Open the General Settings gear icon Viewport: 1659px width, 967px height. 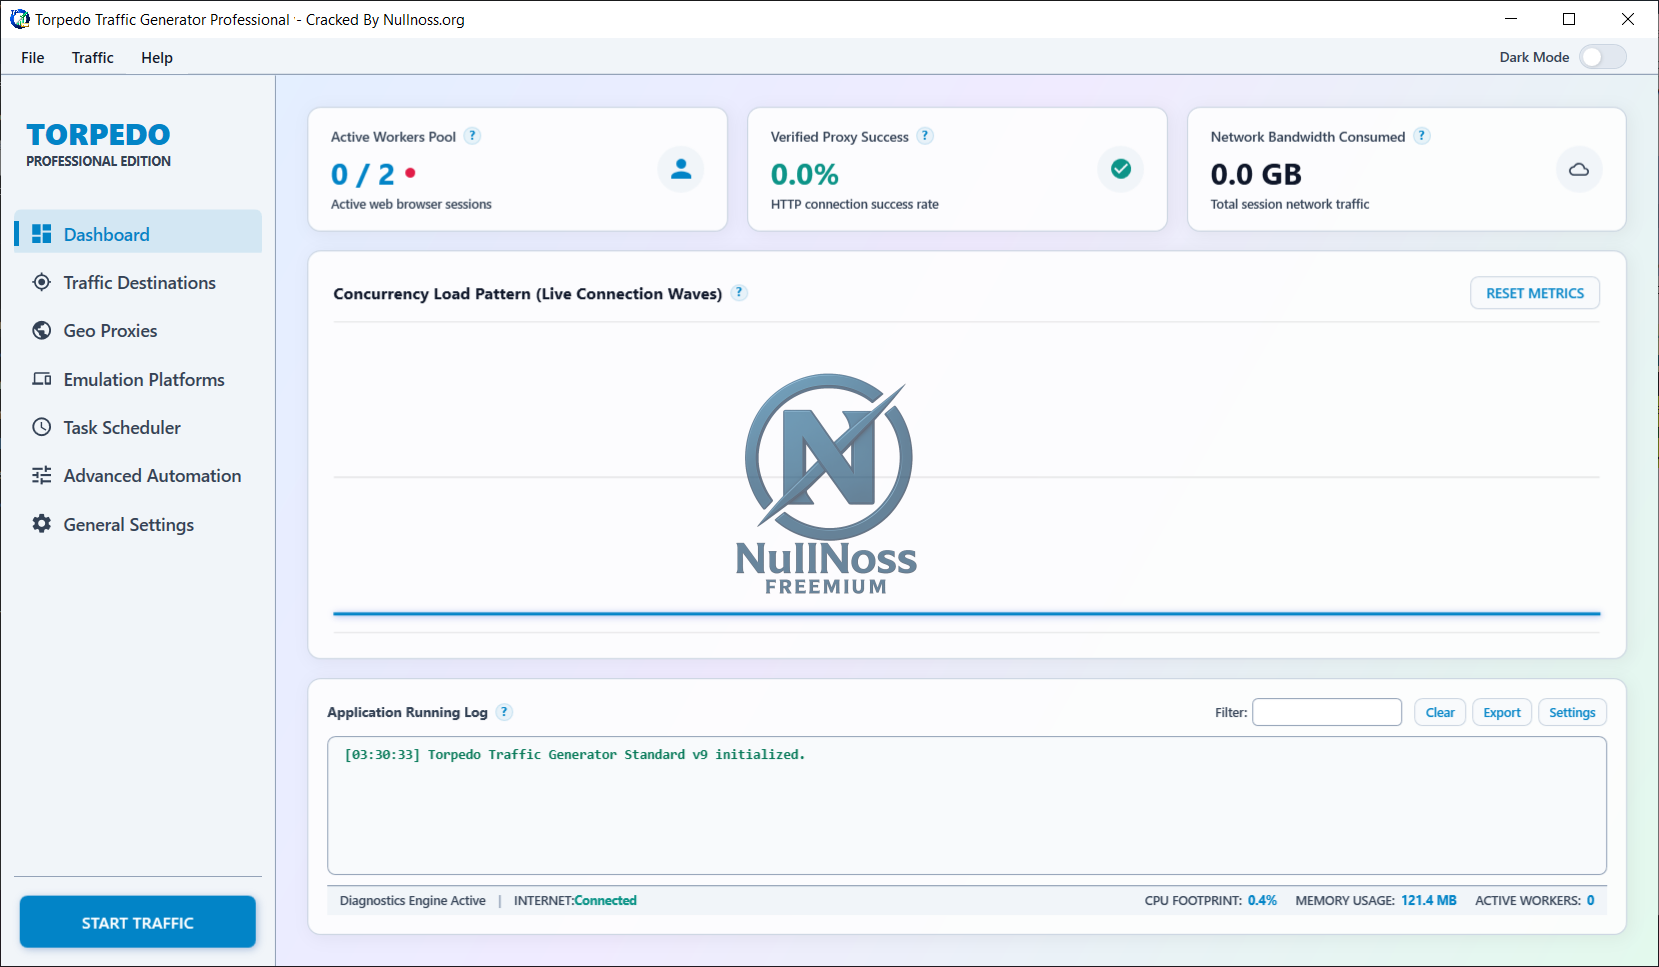click(41, 524)
